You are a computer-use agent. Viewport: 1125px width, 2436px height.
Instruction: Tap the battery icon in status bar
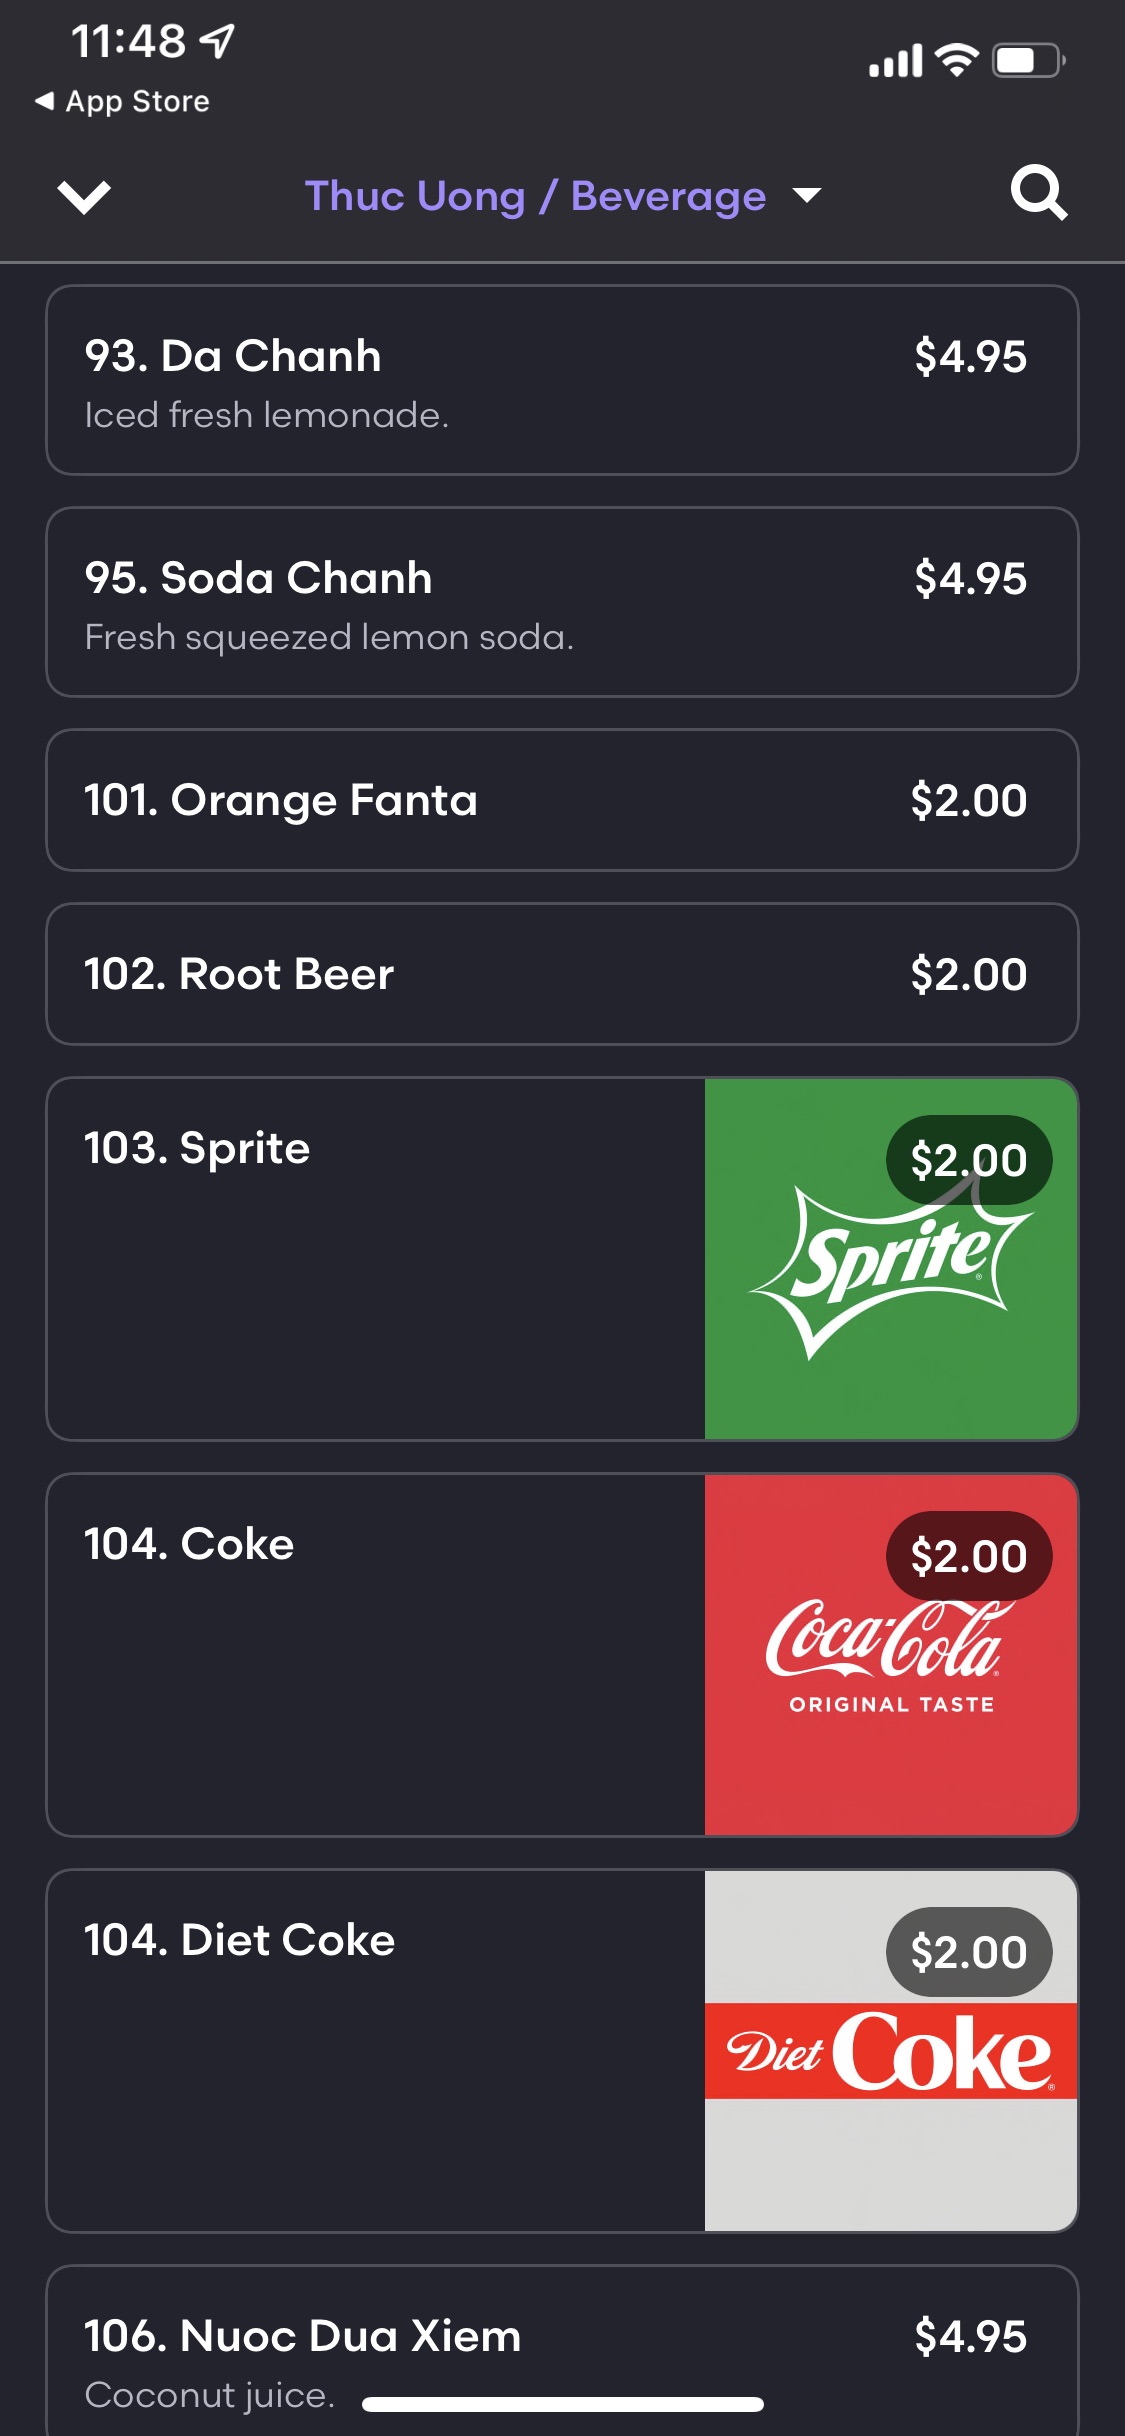[x=1028, y=60]
